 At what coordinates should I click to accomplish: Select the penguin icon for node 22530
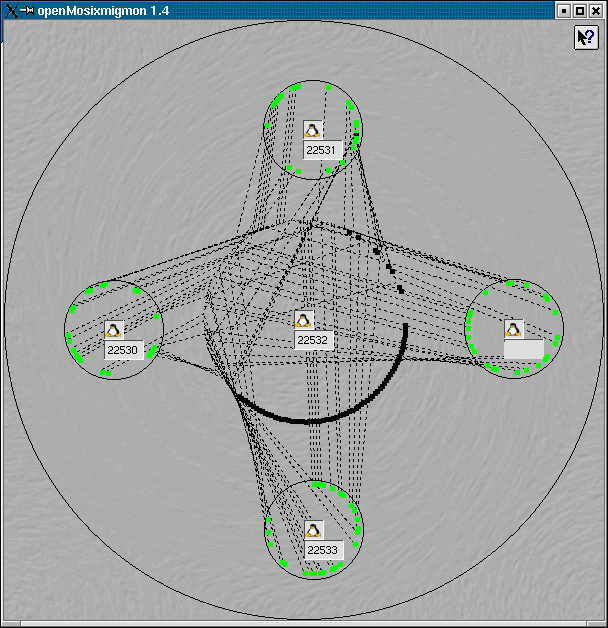point(113,331)
